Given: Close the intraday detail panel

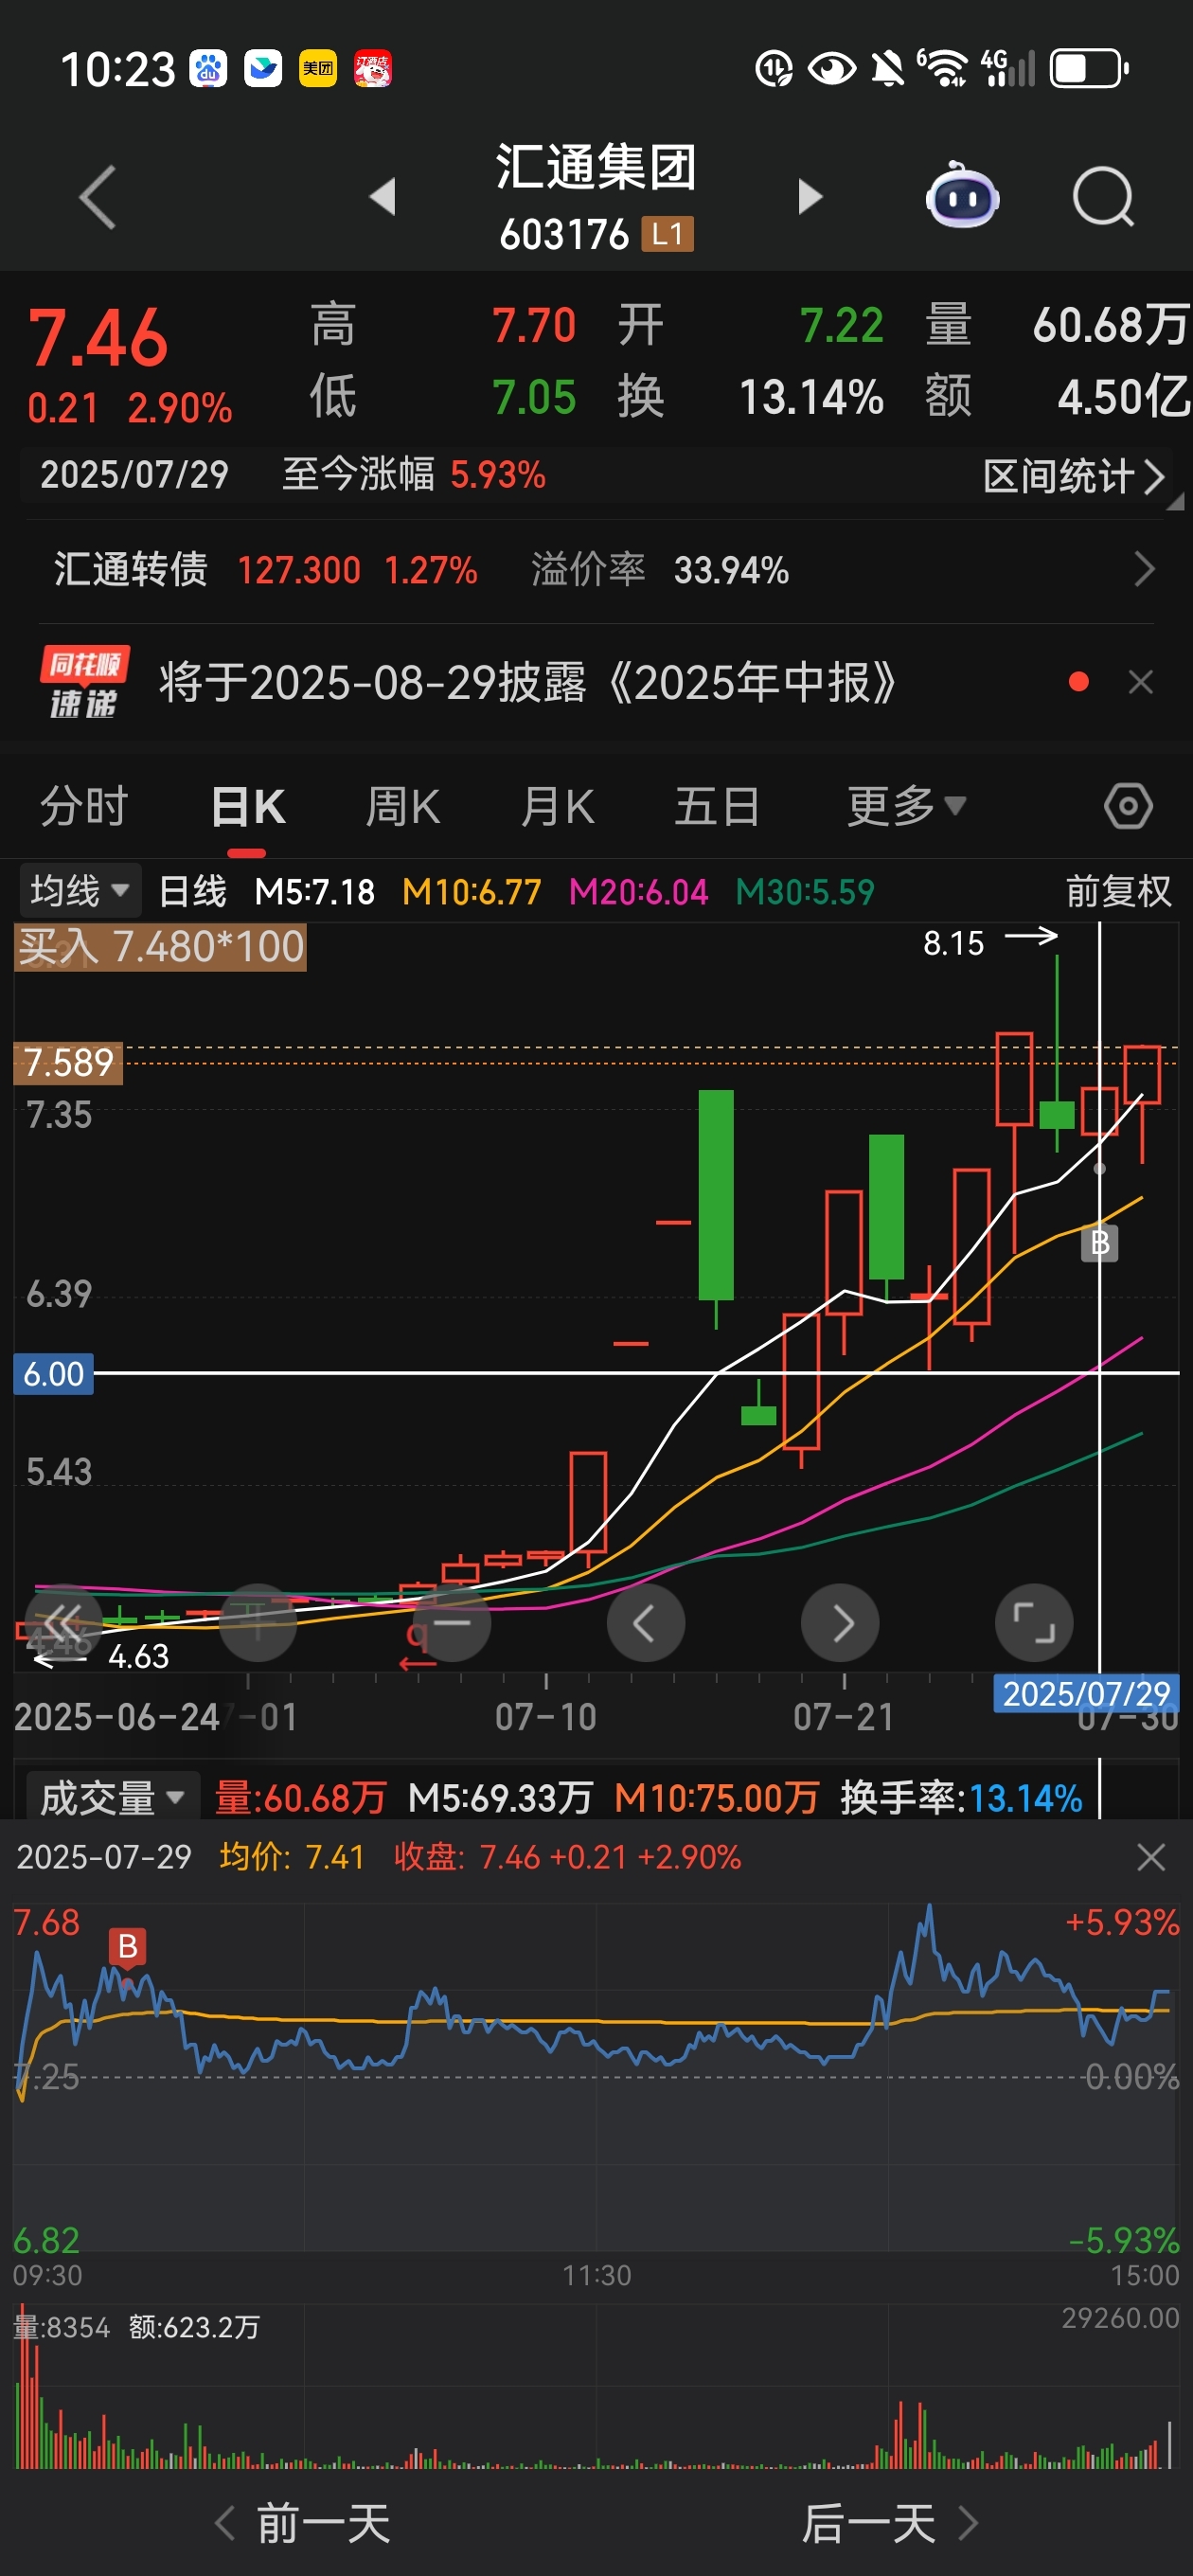Looking at the screenshot, I should tap(1151, 1858).
